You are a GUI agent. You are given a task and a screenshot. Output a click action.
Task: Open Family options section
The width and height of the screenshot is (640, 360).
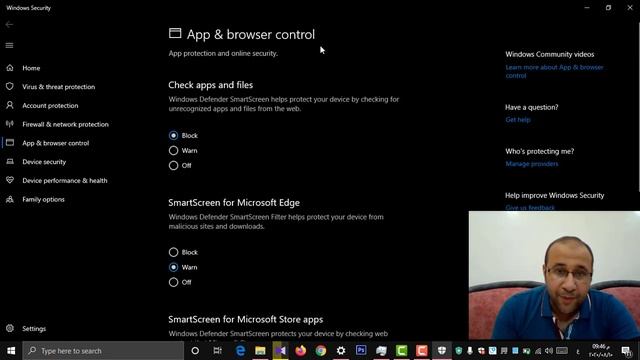(43, 200)
